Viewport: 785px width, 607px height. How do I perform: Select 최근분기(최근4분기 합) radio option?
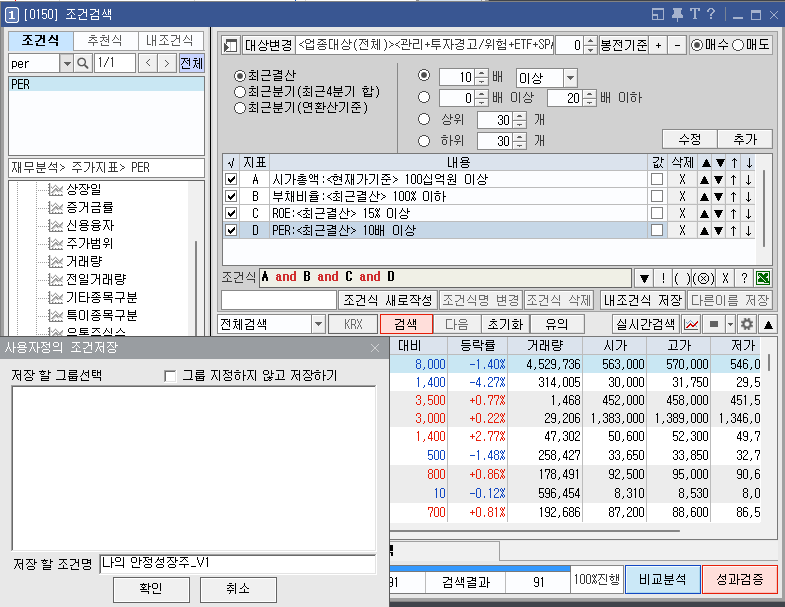click(240, 92)
